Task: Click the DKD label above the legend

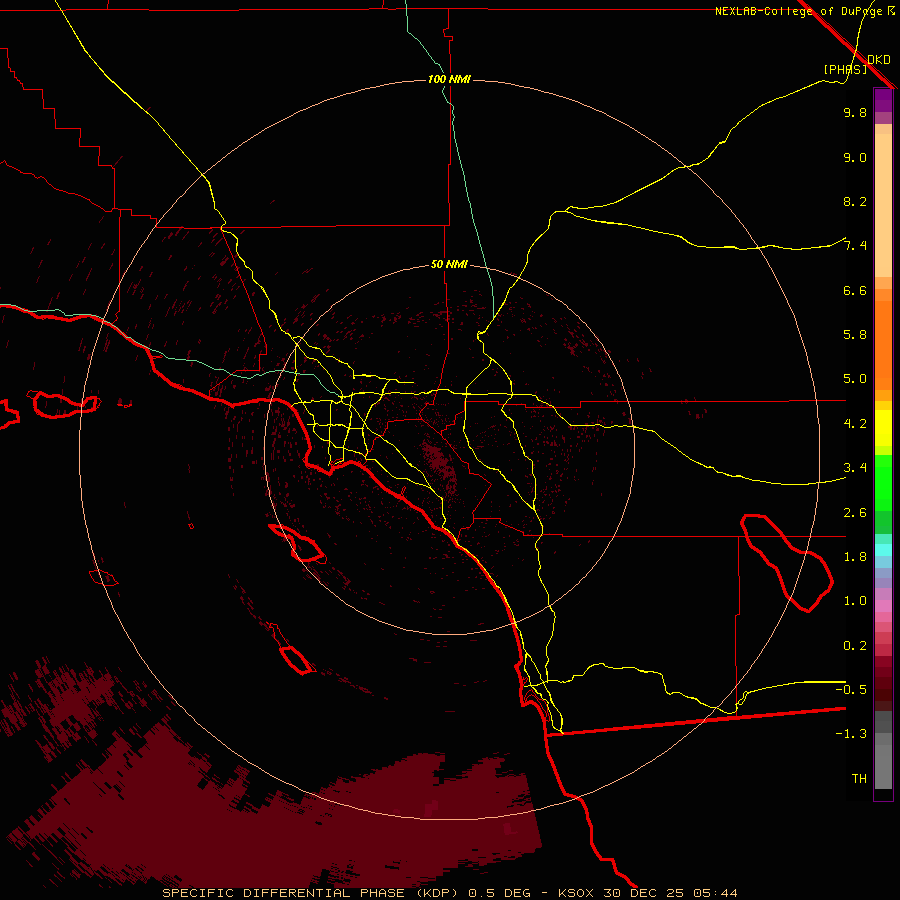Action: [x=878, y=59]
